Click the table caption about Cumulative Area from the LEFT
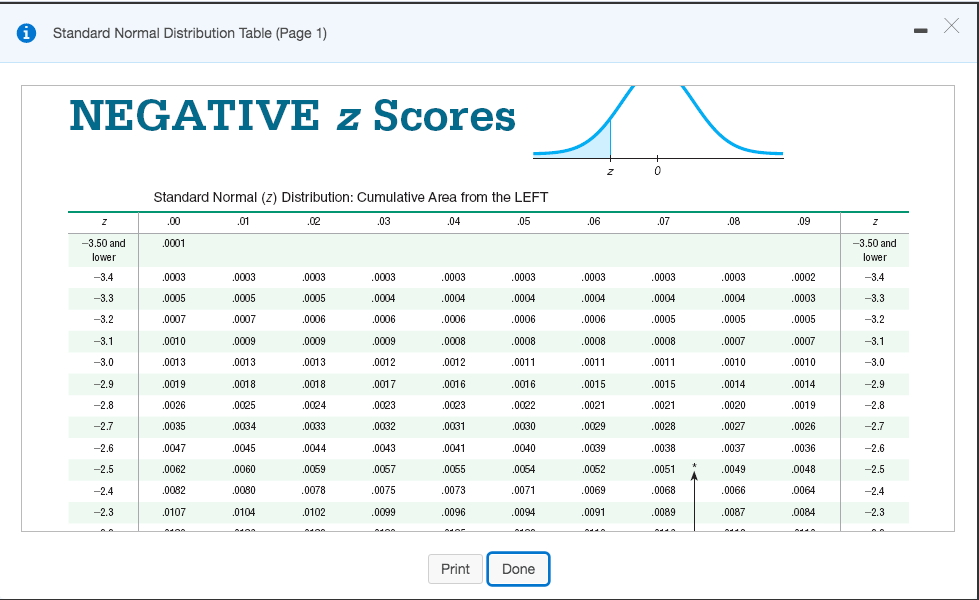The image size is (979, 600). (x=350, y=197)
